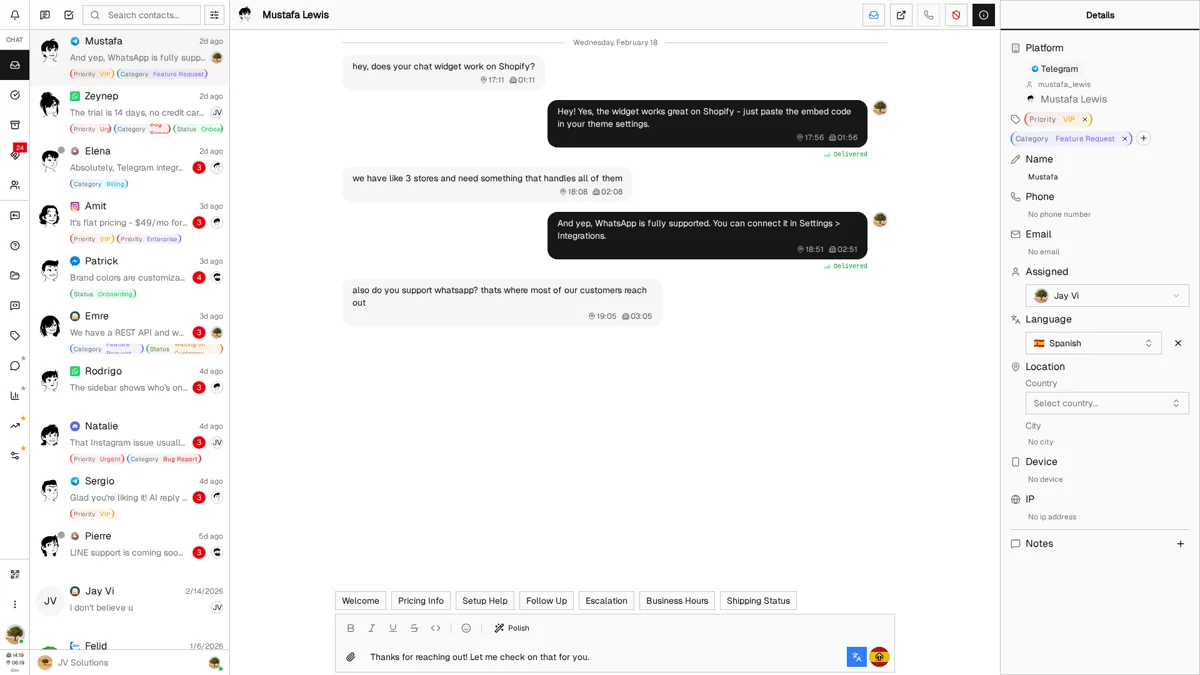Toggle italic formatting in editor

click(372, 628)
